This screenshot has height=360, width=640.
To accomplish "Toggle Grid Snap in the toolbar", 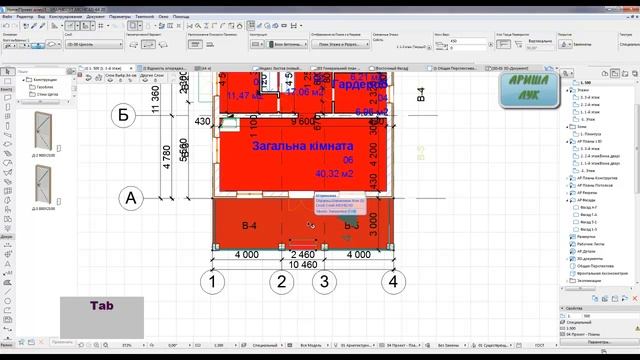I will [100, 26].
